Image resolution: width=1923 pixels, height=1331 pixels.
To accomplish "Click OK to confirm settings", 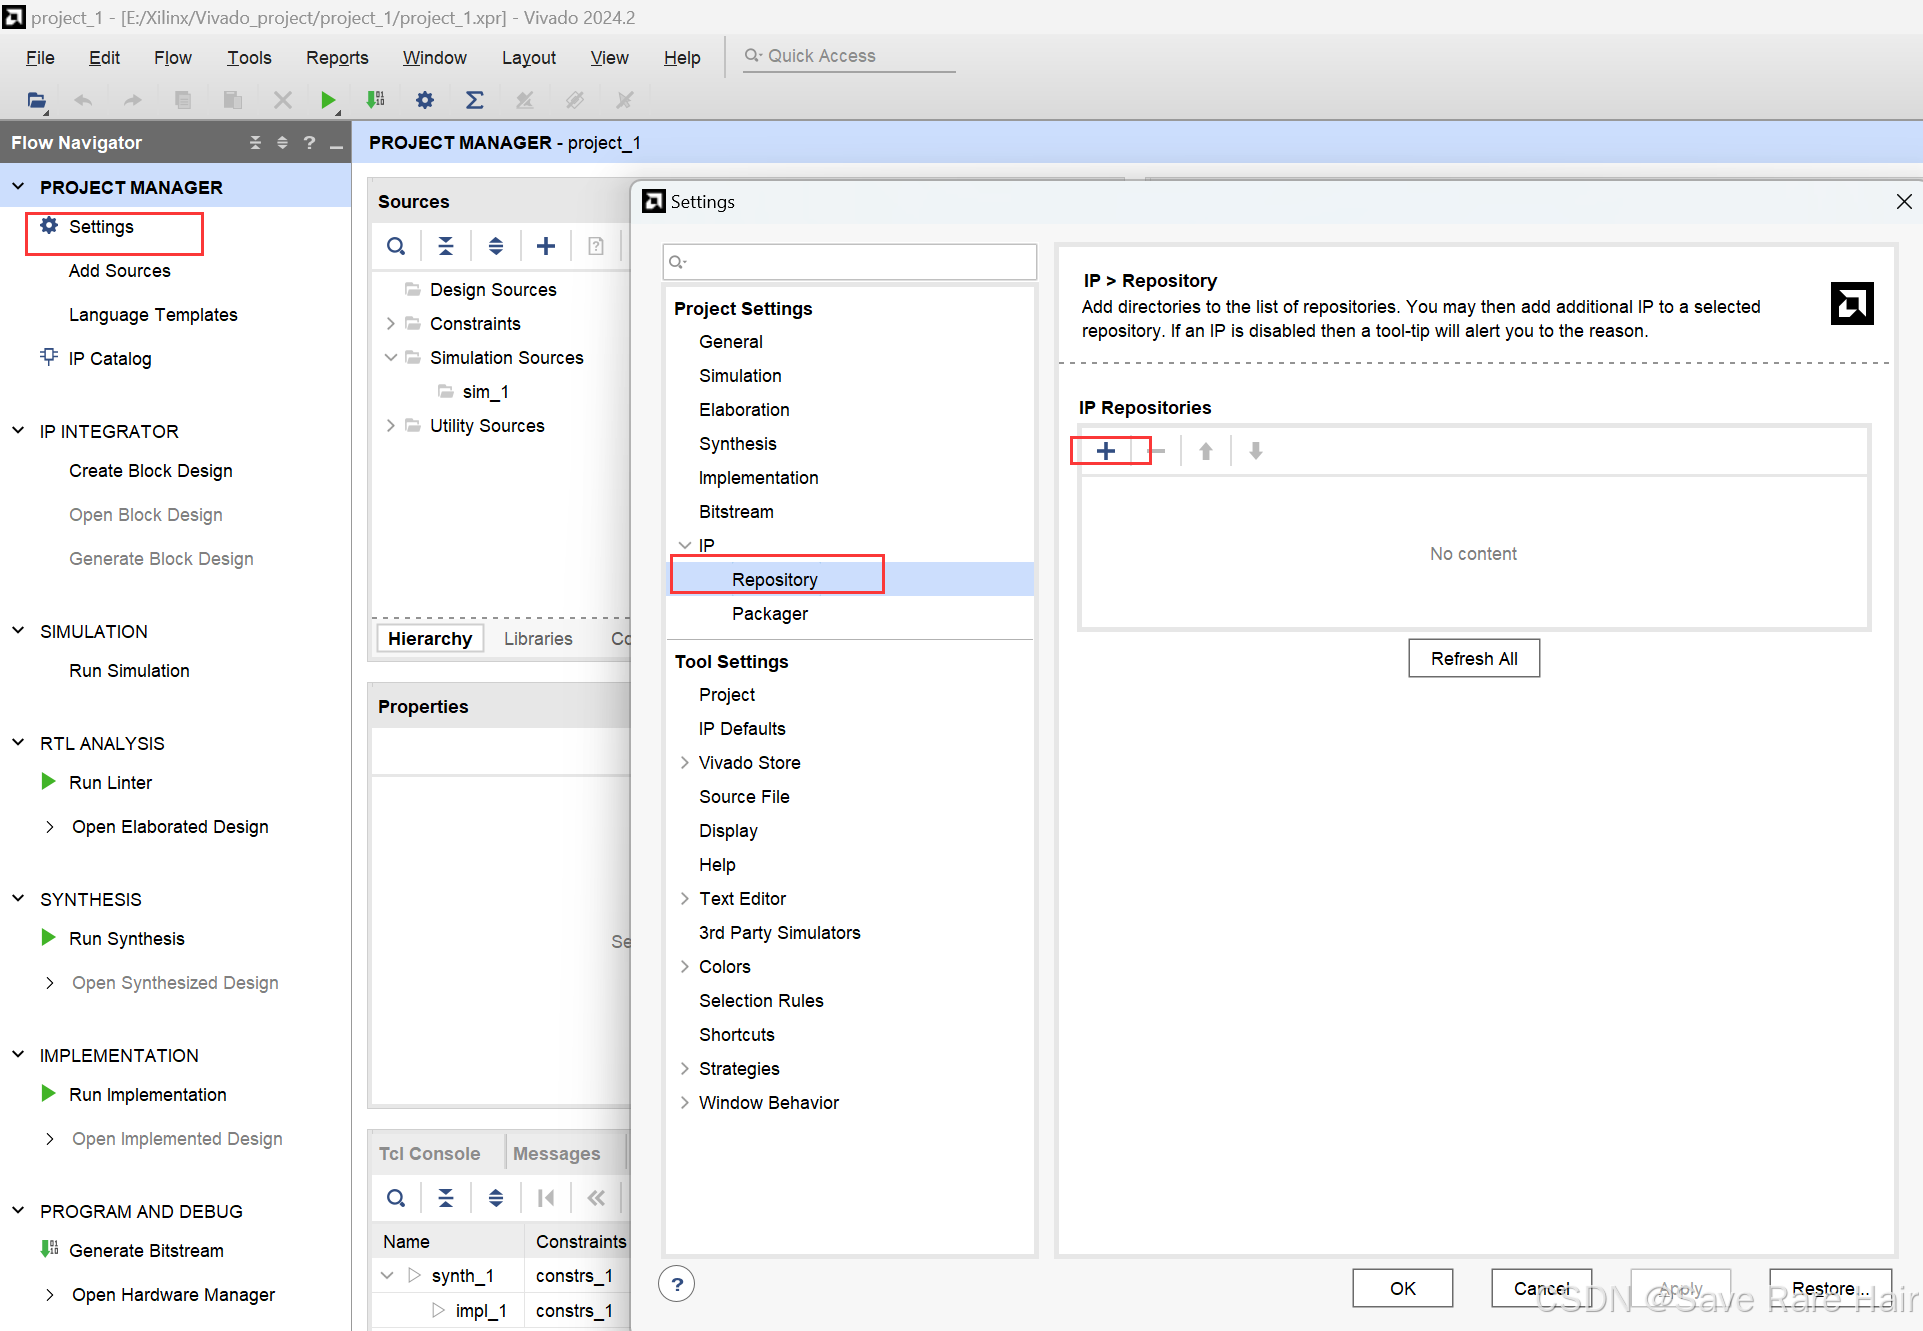I will point(1402,1288).
